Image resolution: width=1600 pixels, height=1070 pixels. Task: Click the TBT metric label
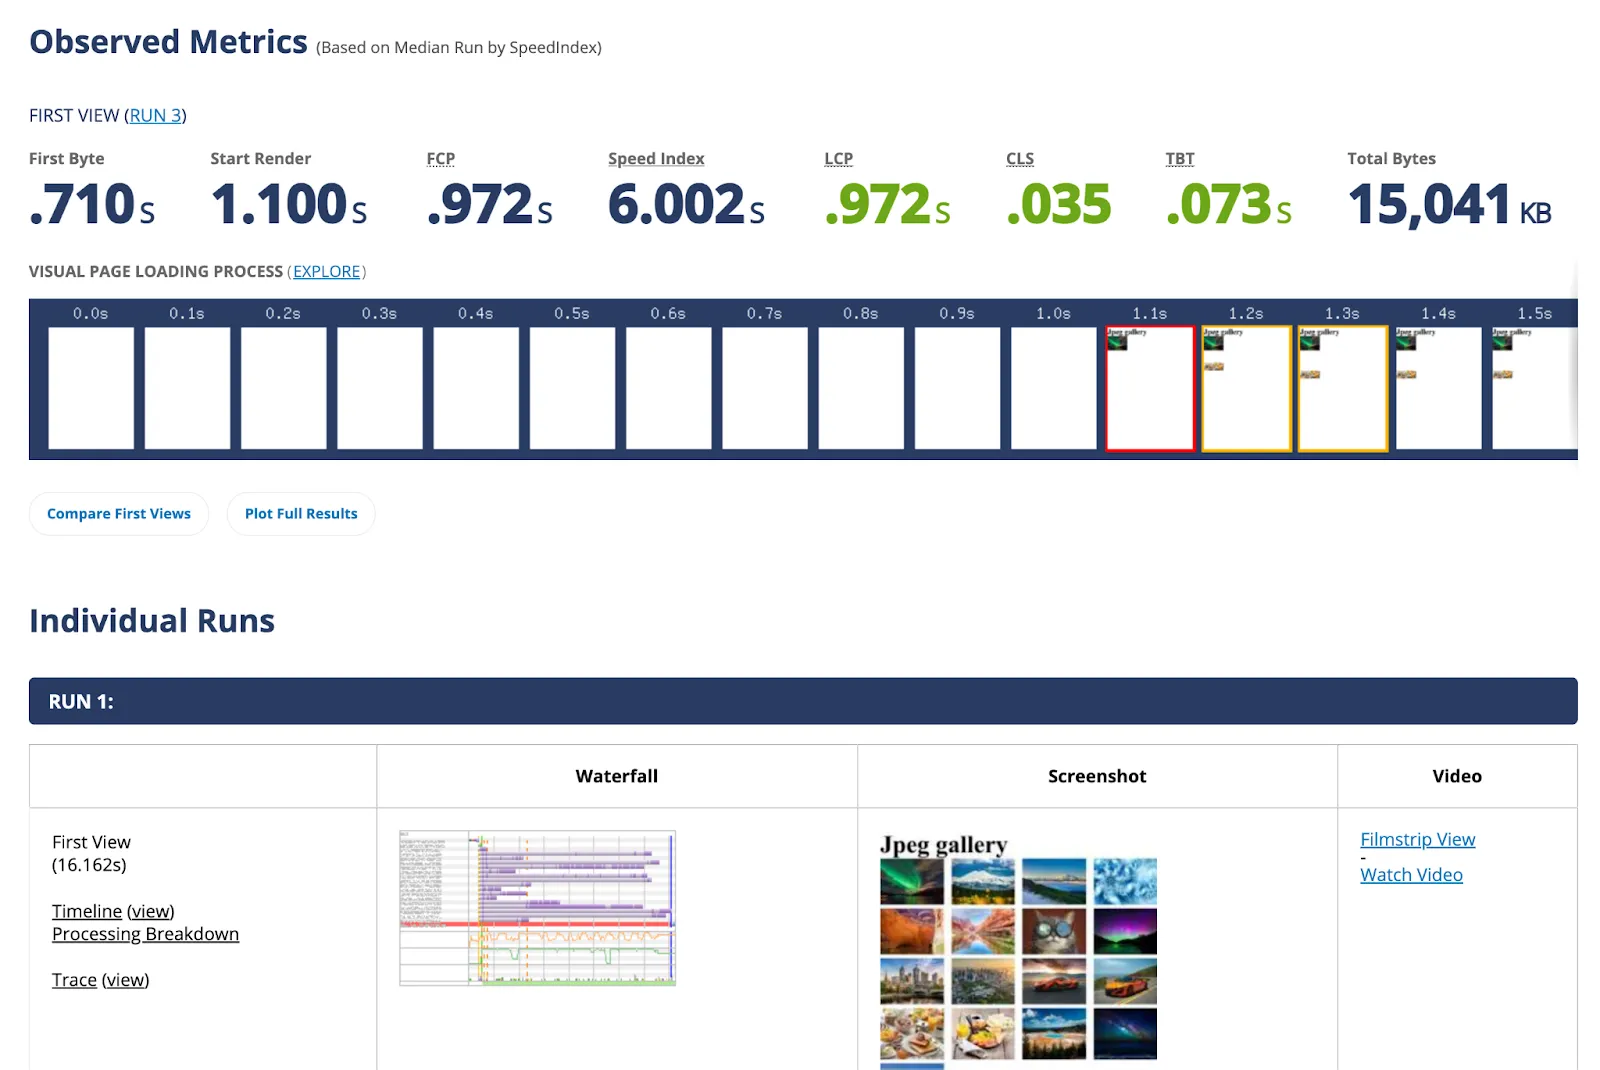coord(1180,159)
